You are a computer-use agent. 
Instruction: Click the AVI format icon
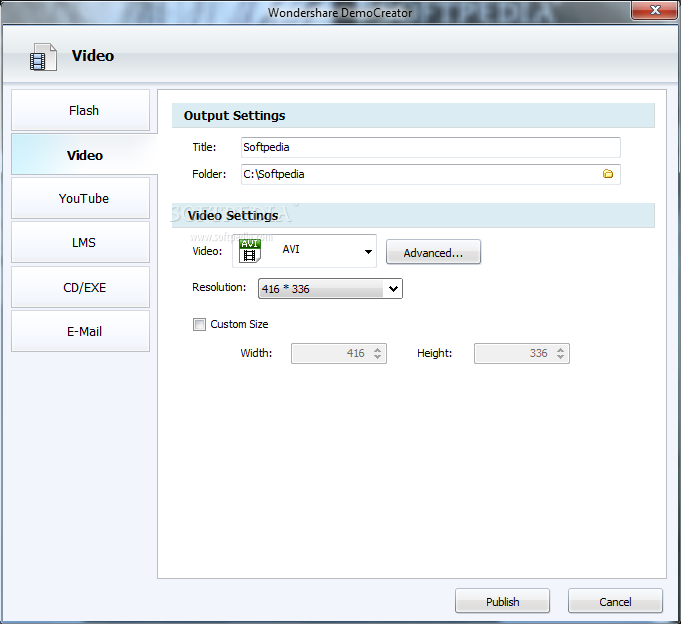[x=250, y=251]
